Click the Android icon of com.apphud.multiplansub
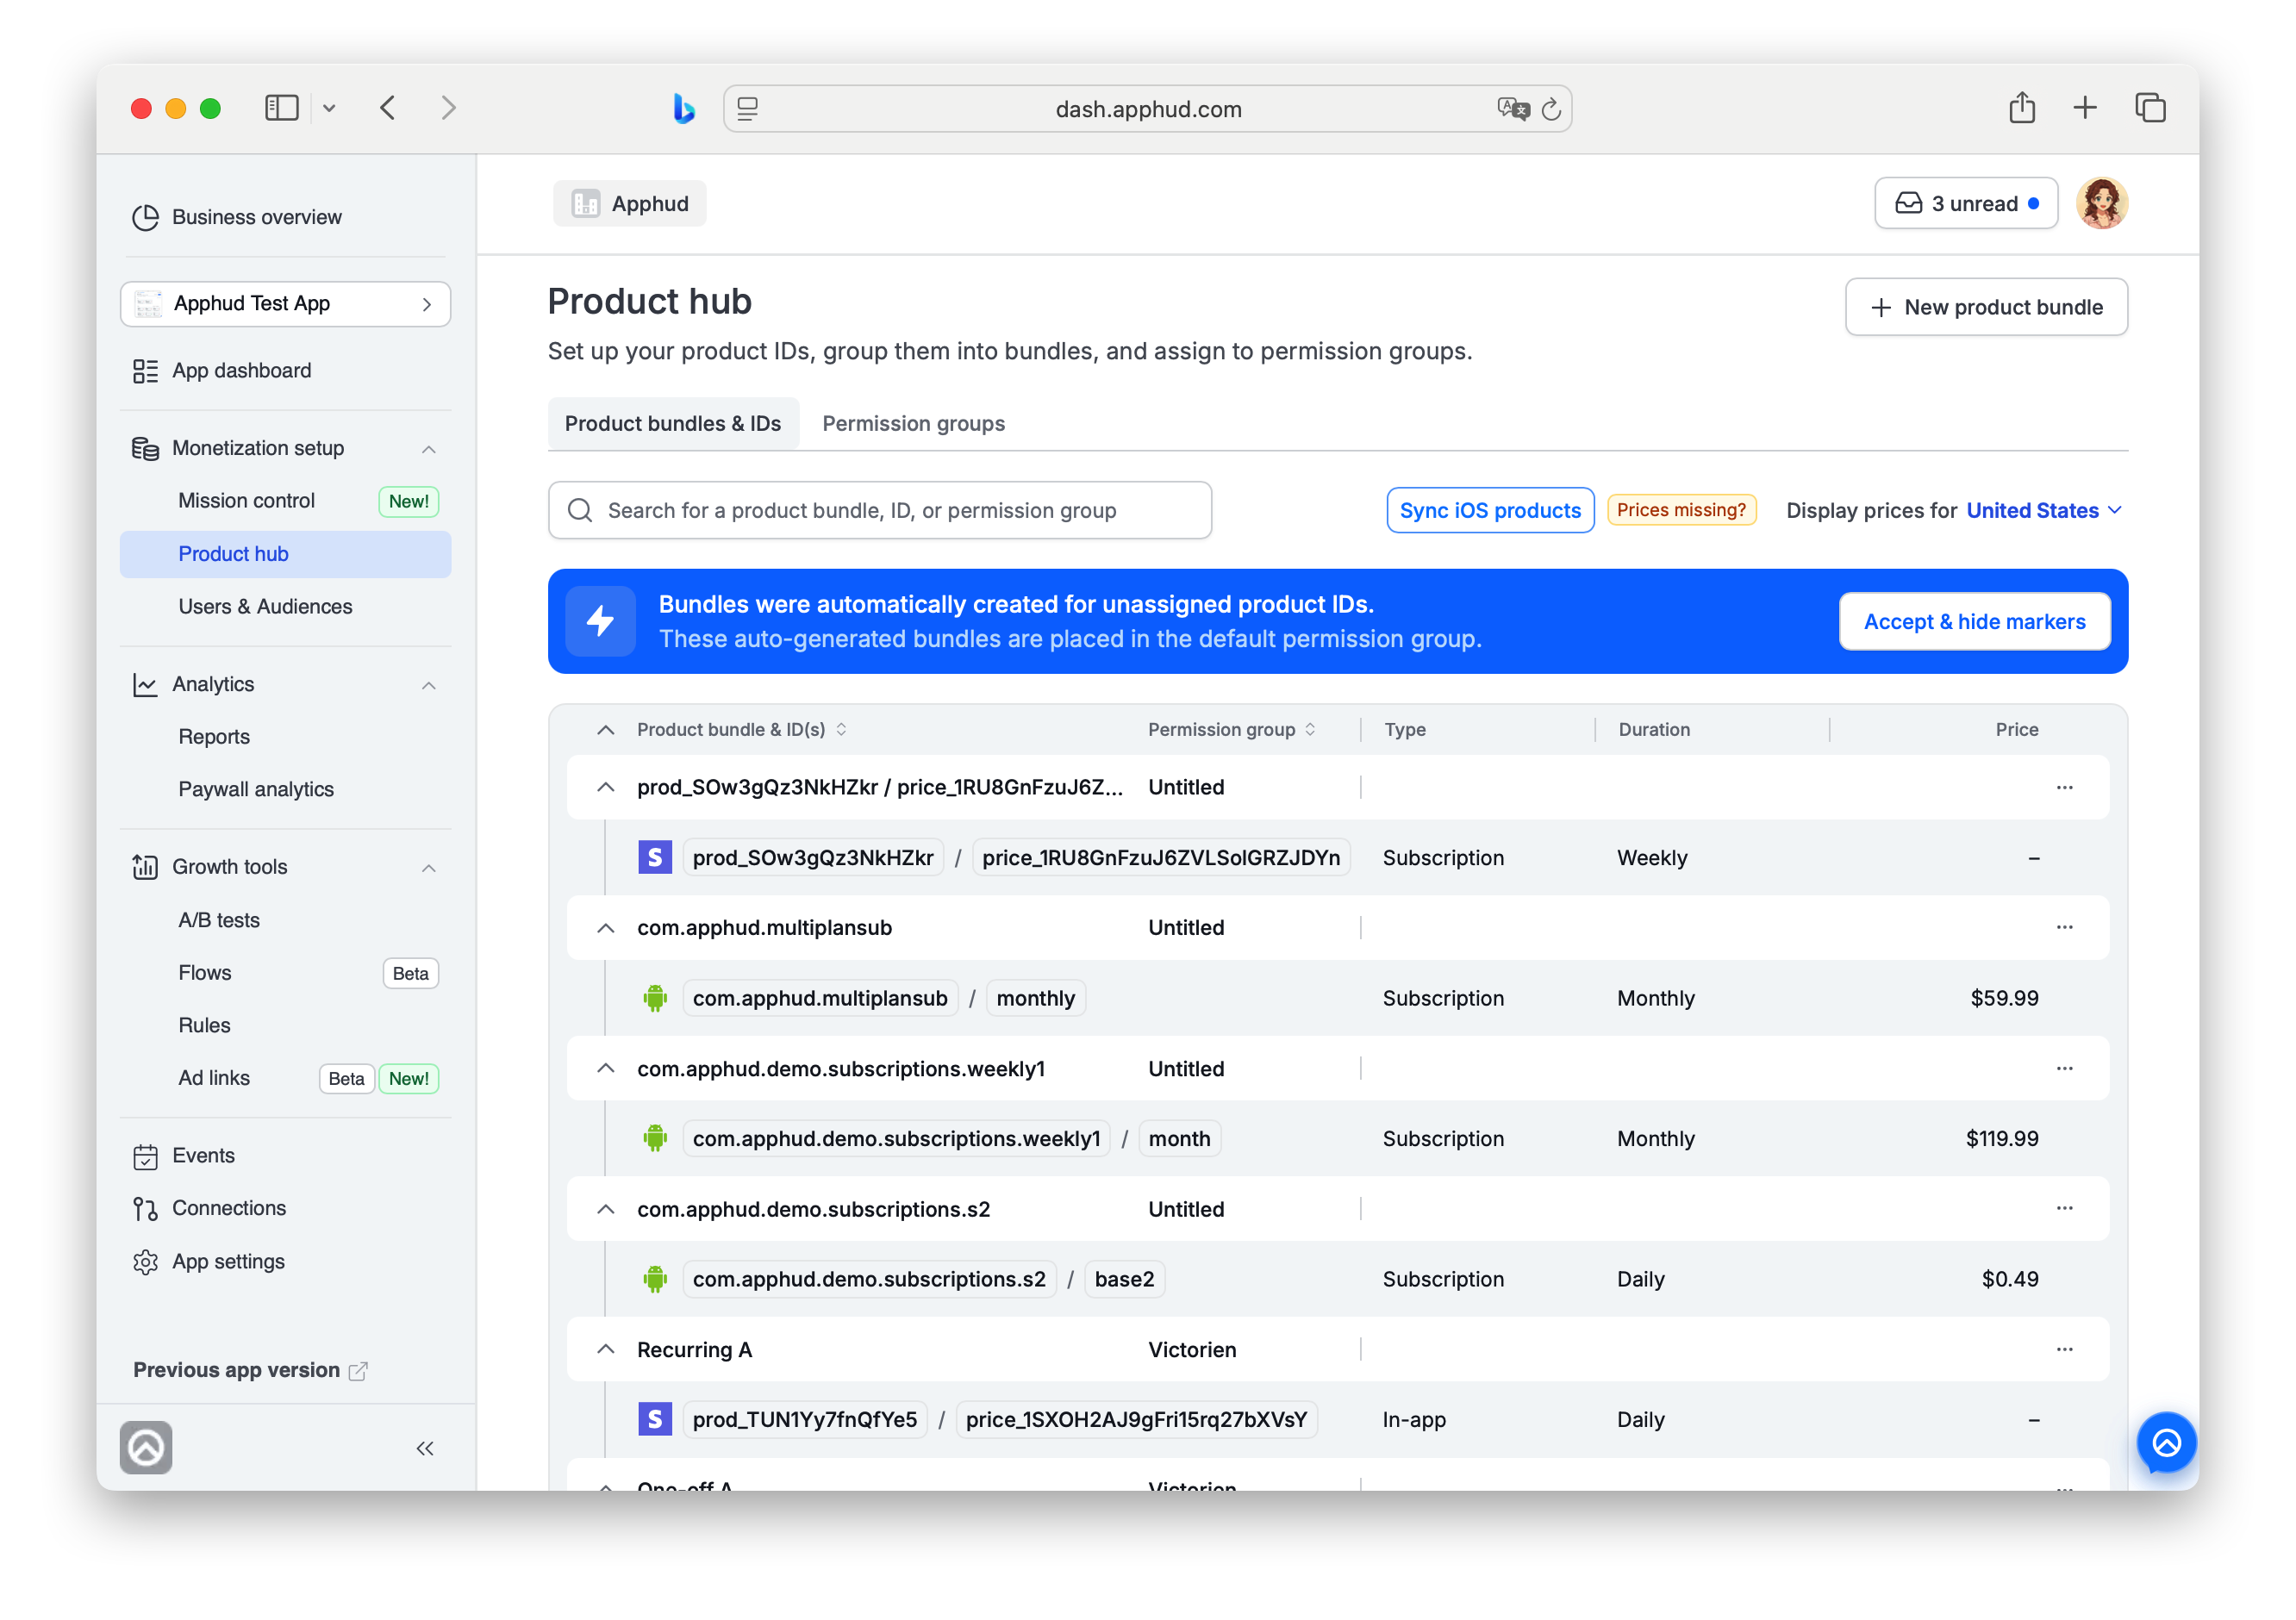The image size is (2296, 1620). click(655, 998)
